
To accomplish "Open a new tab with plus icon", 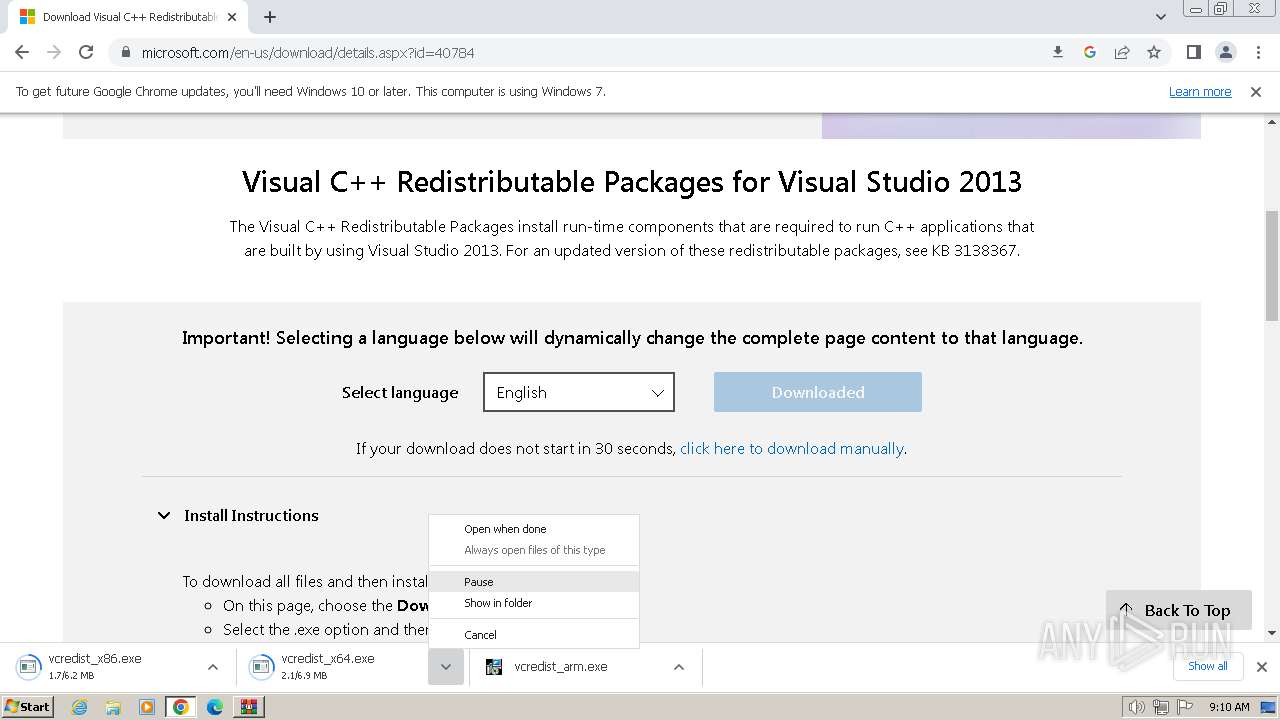I will 270,17.
